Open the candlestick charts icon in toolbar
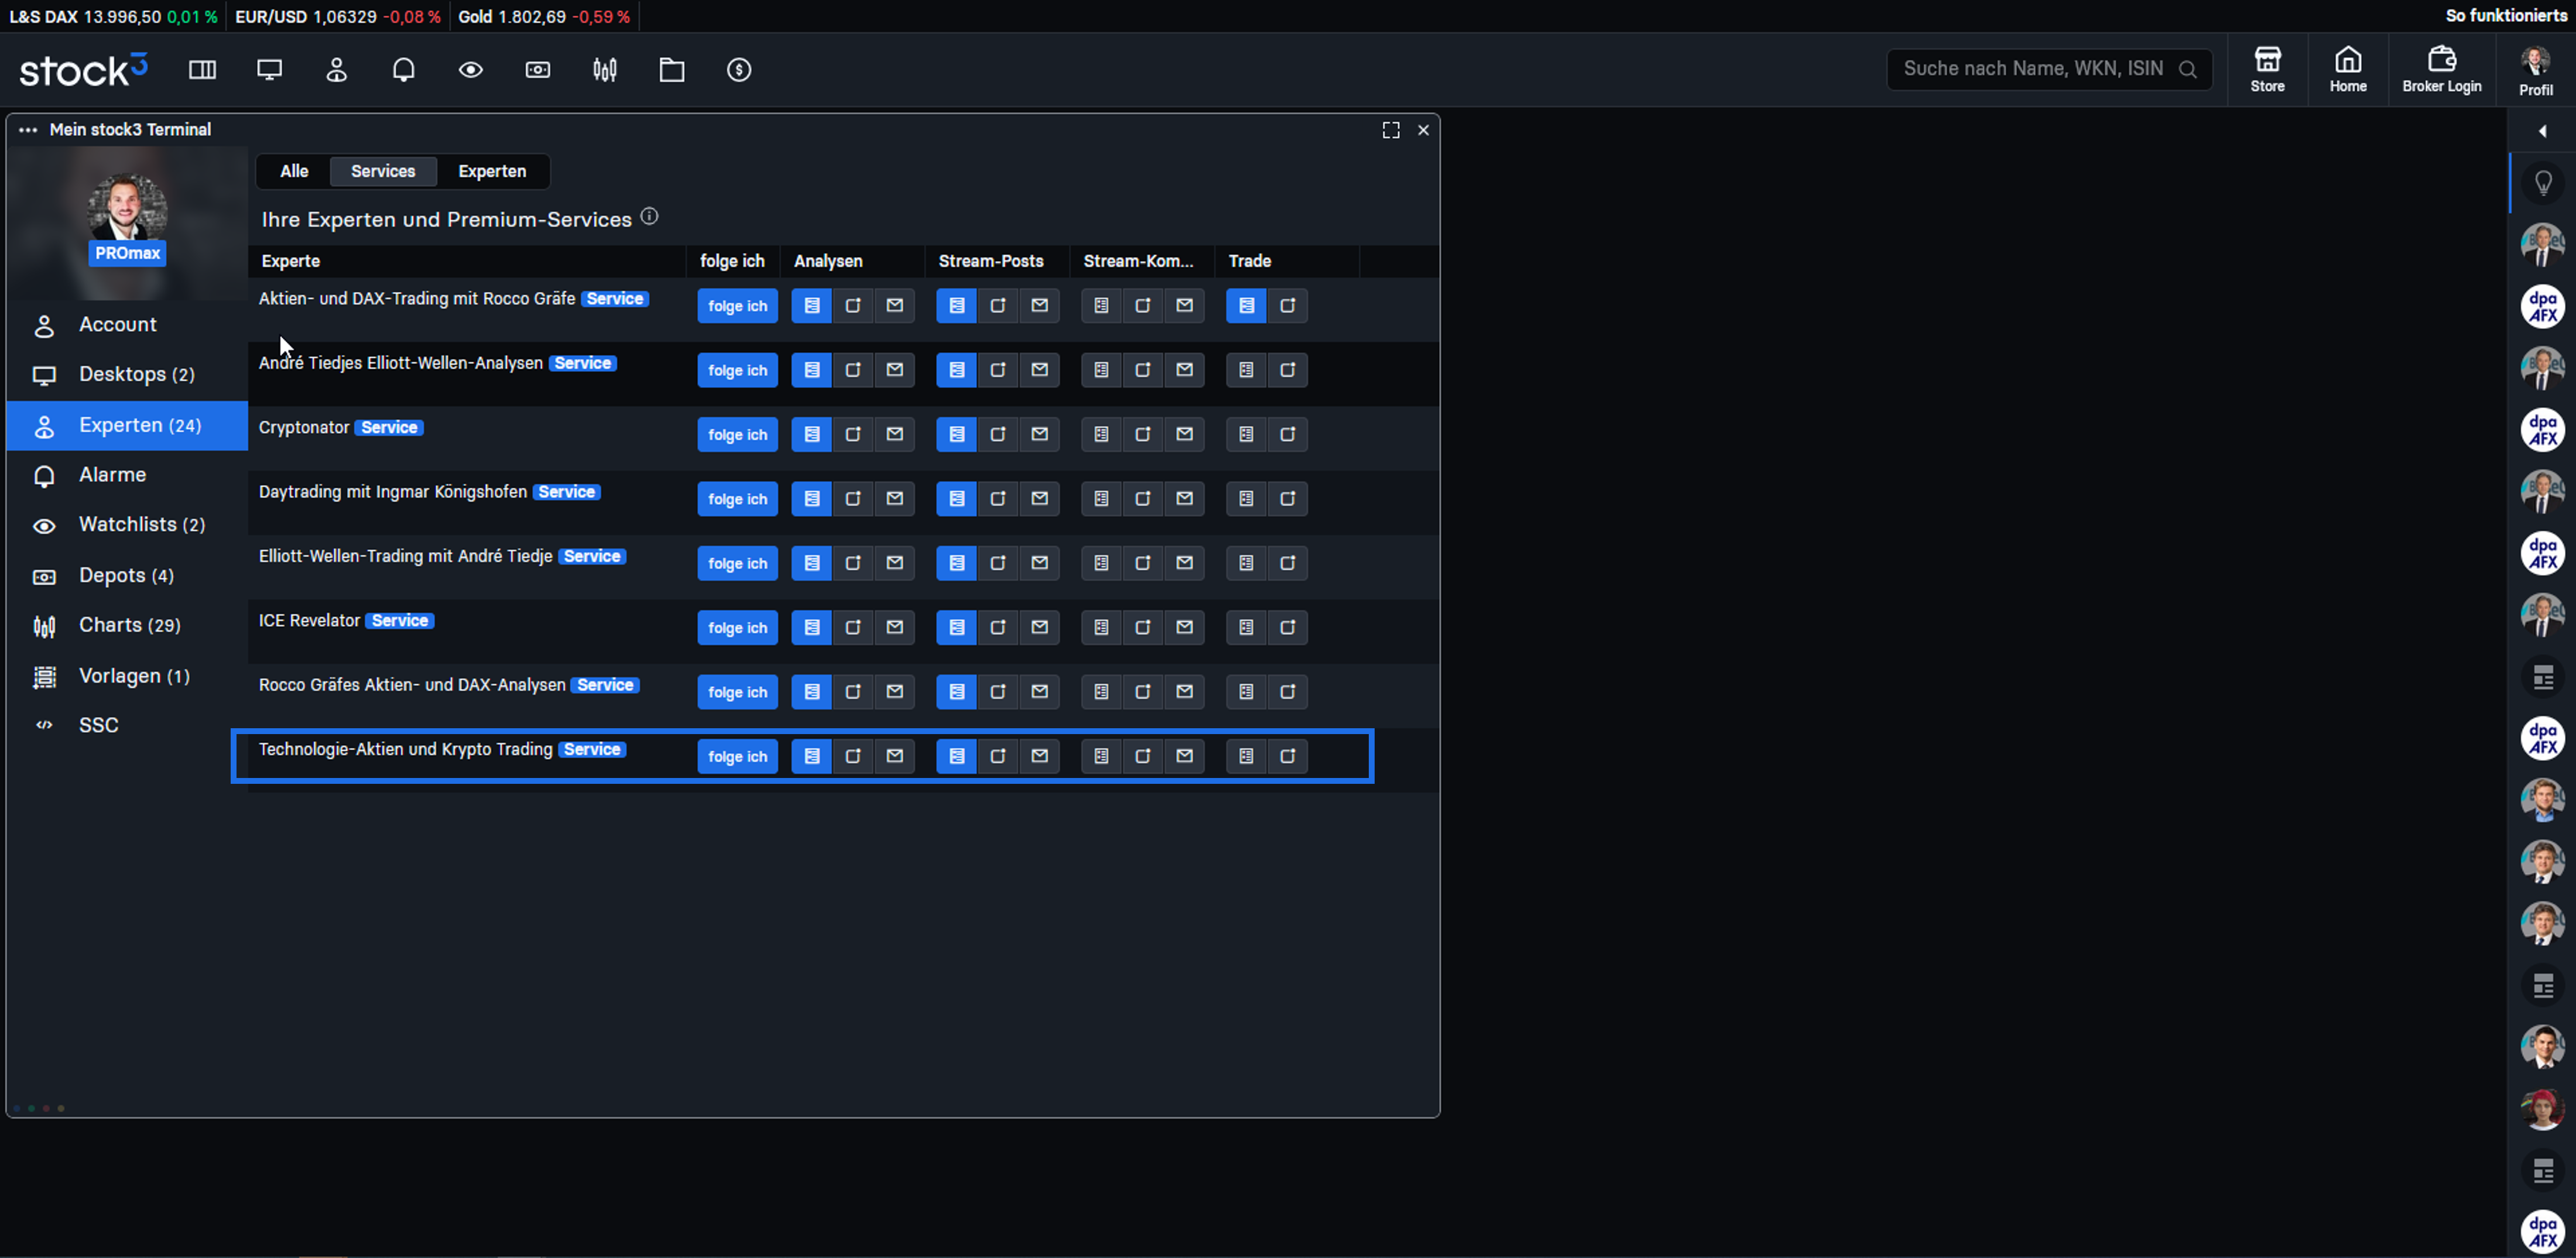 605,70
